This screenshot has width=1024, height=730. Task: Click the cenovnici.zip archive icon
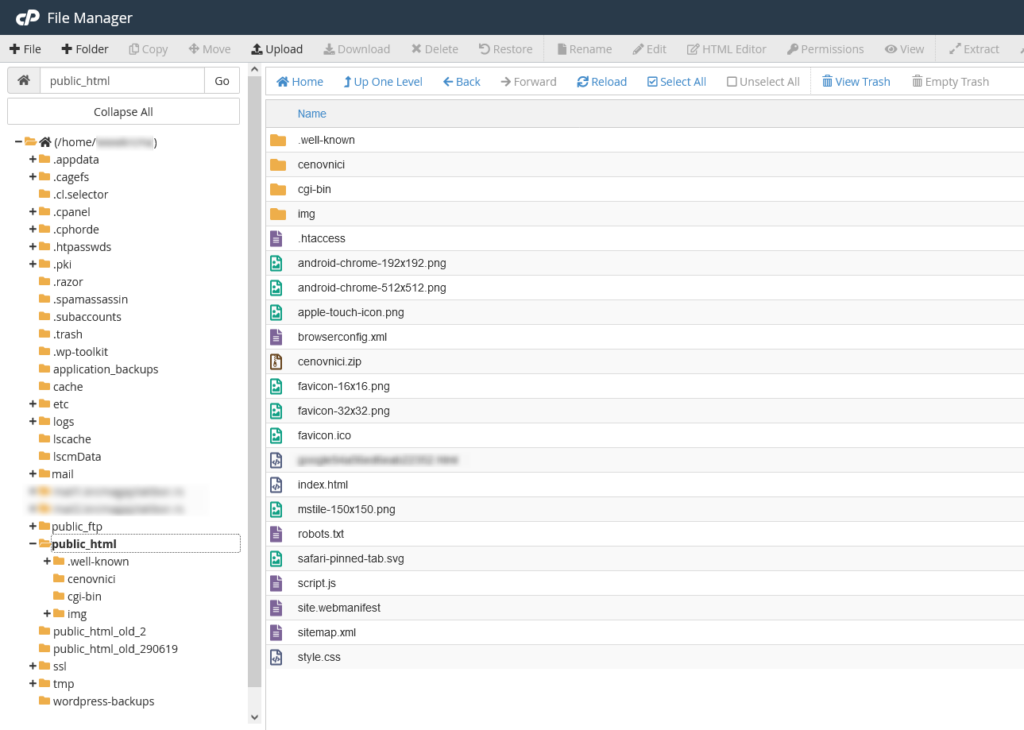[277, 361]
